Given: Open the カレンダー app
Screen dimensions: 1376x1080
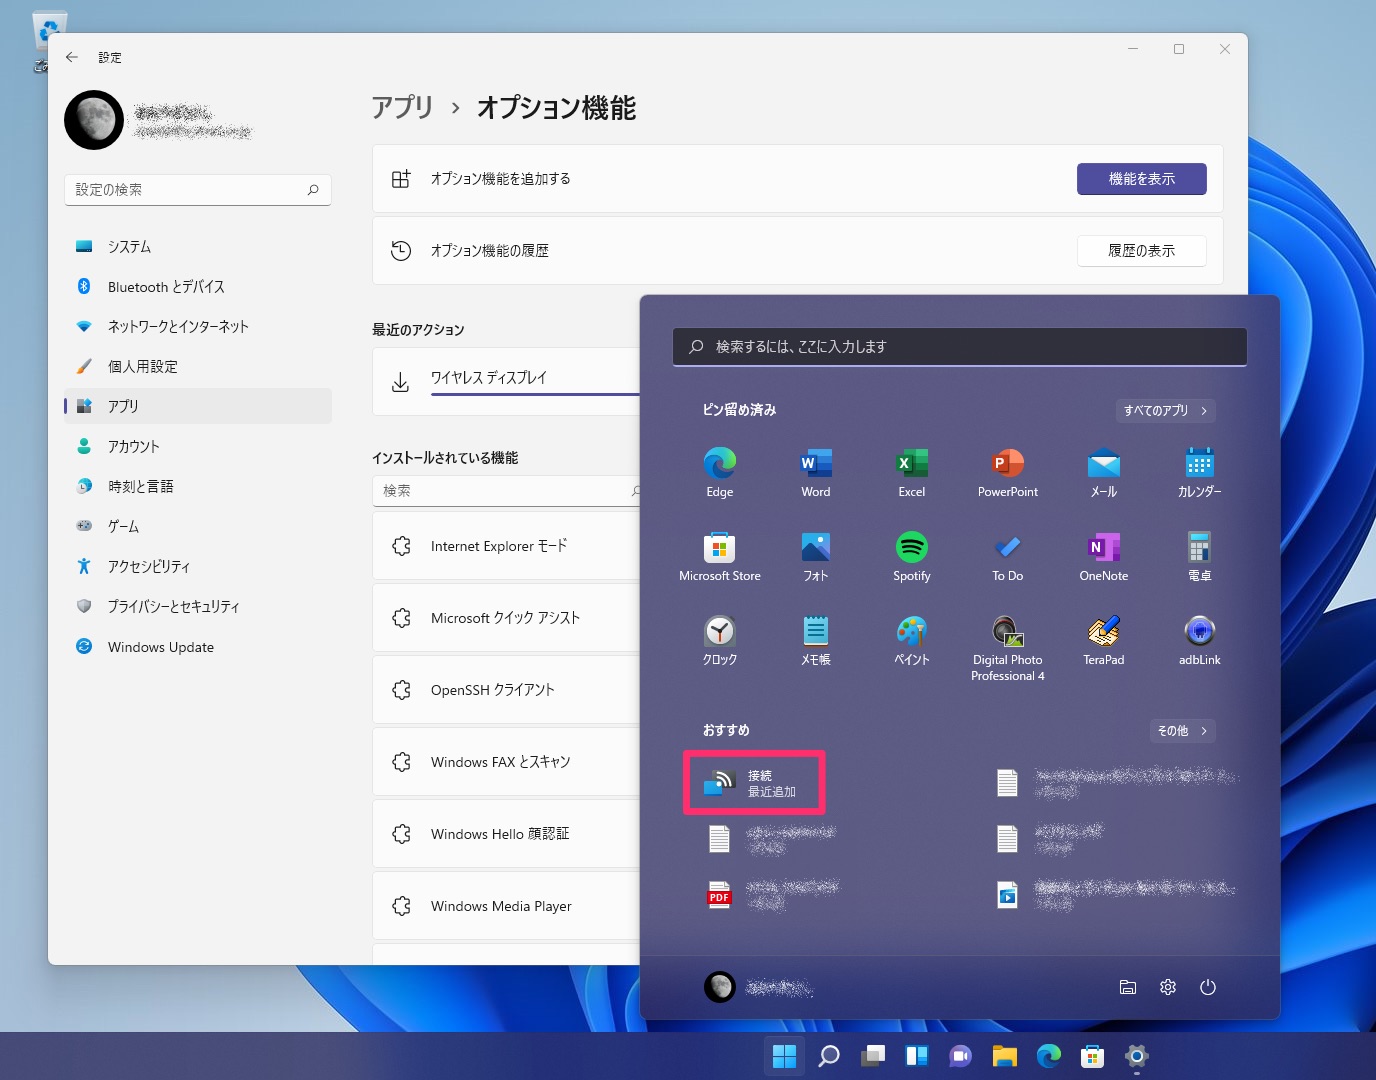Looking at the screenshot, I should pos(1199,472).
